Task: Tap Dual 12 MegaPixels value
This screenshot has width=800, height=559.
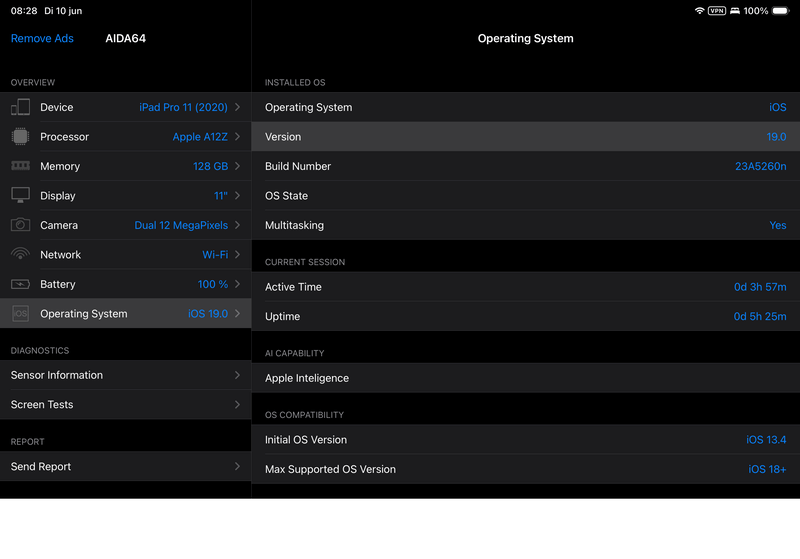Action: coord(181,225)
